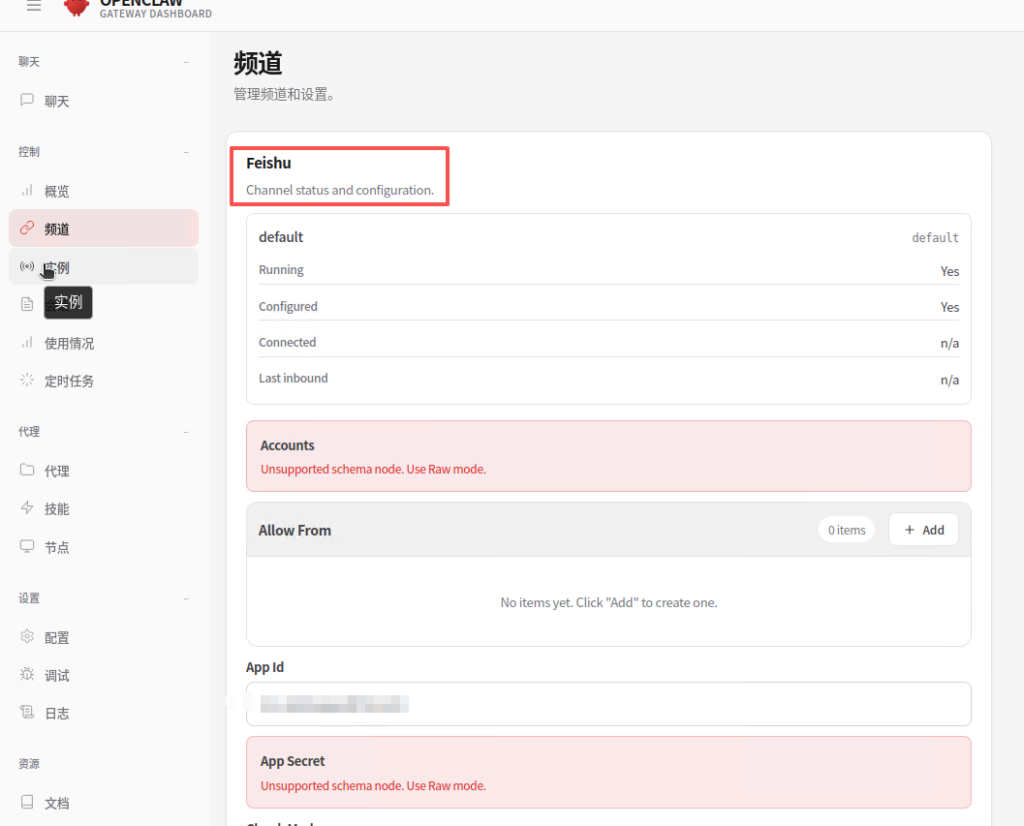Collapse the 控制 sidebar section
This screenshot has width=1024, height=826.
coord(186,152)
